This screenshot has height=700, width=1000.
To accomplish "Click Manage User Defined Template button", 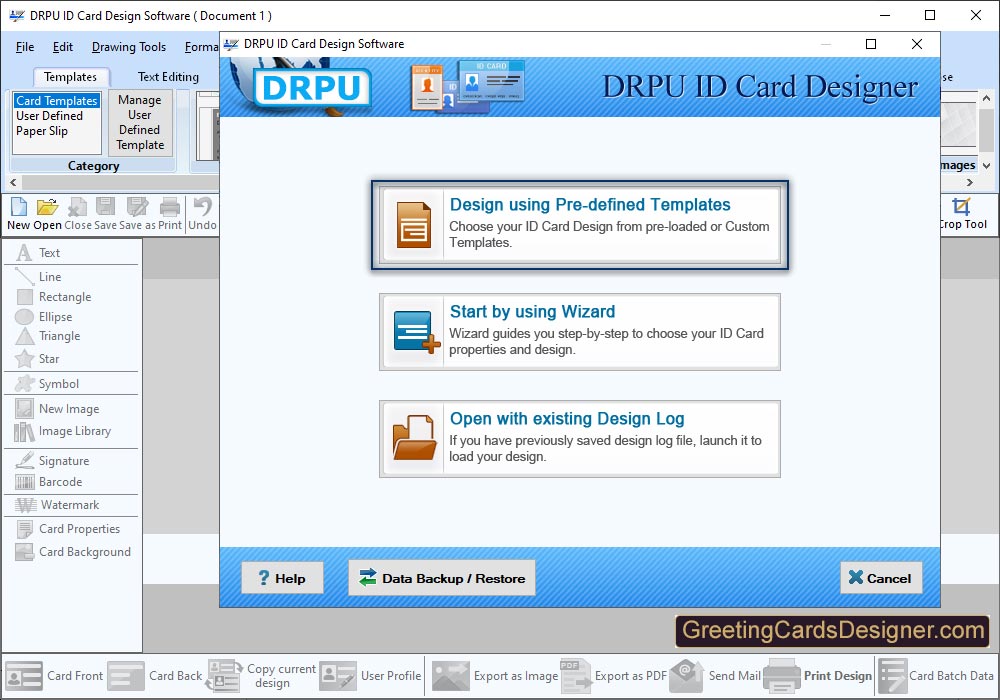I will [140, 122].
